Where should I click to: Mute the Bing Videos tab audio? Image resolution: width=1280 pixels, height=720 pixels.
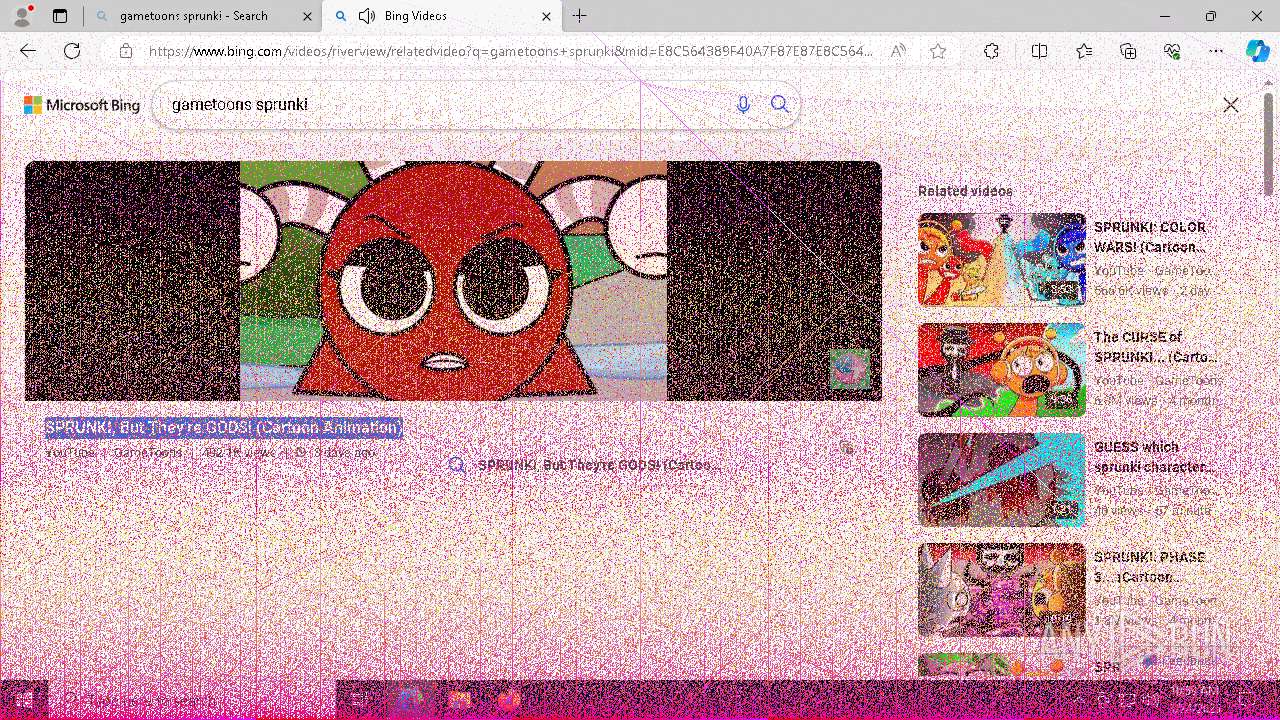pyautogui.click(x=367, y=16)
